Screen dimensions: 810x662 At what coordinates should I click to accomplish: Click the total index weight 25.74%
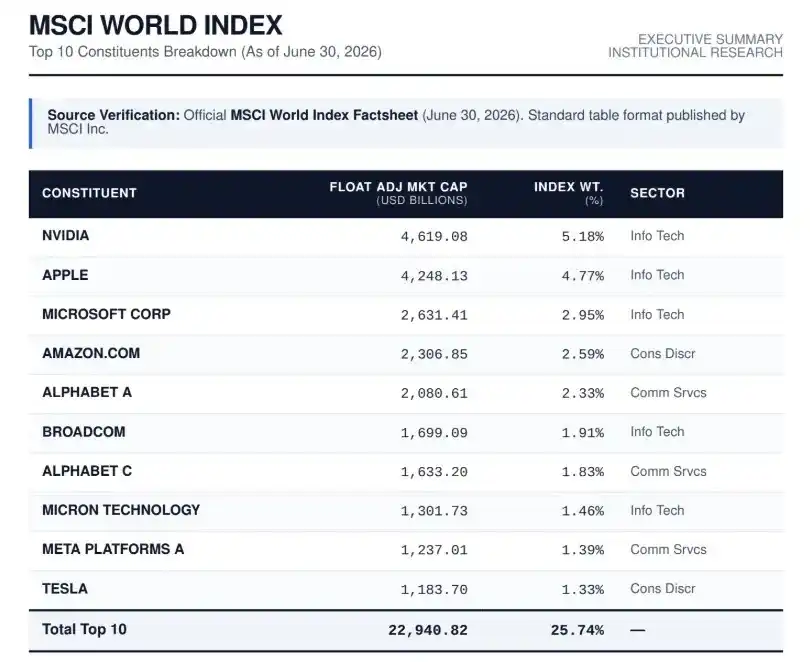pos(577,630)
